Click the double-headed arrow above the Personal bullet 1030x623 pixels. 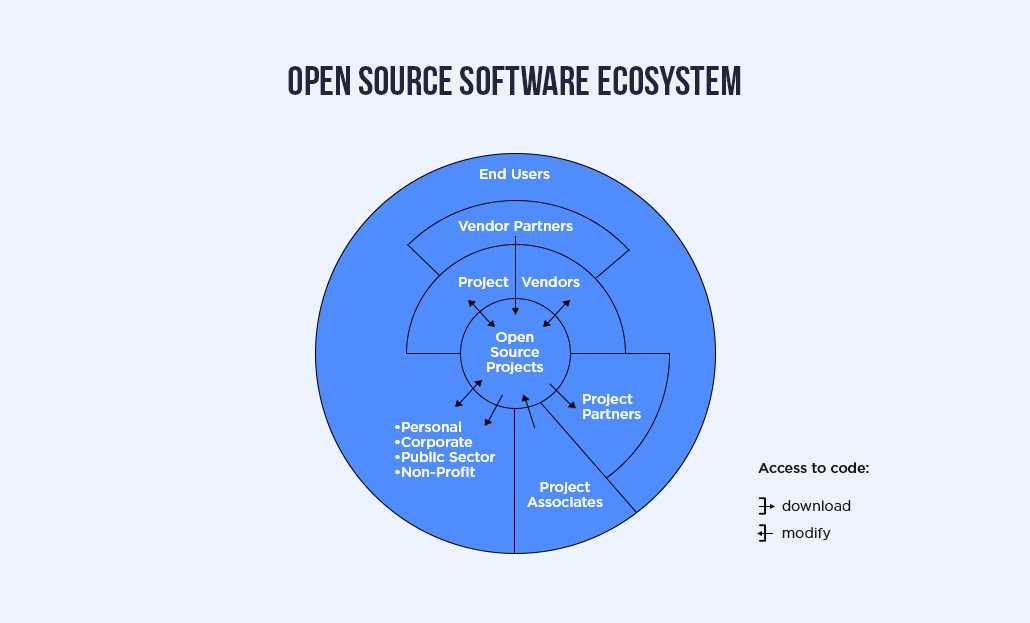coord(468,393)
